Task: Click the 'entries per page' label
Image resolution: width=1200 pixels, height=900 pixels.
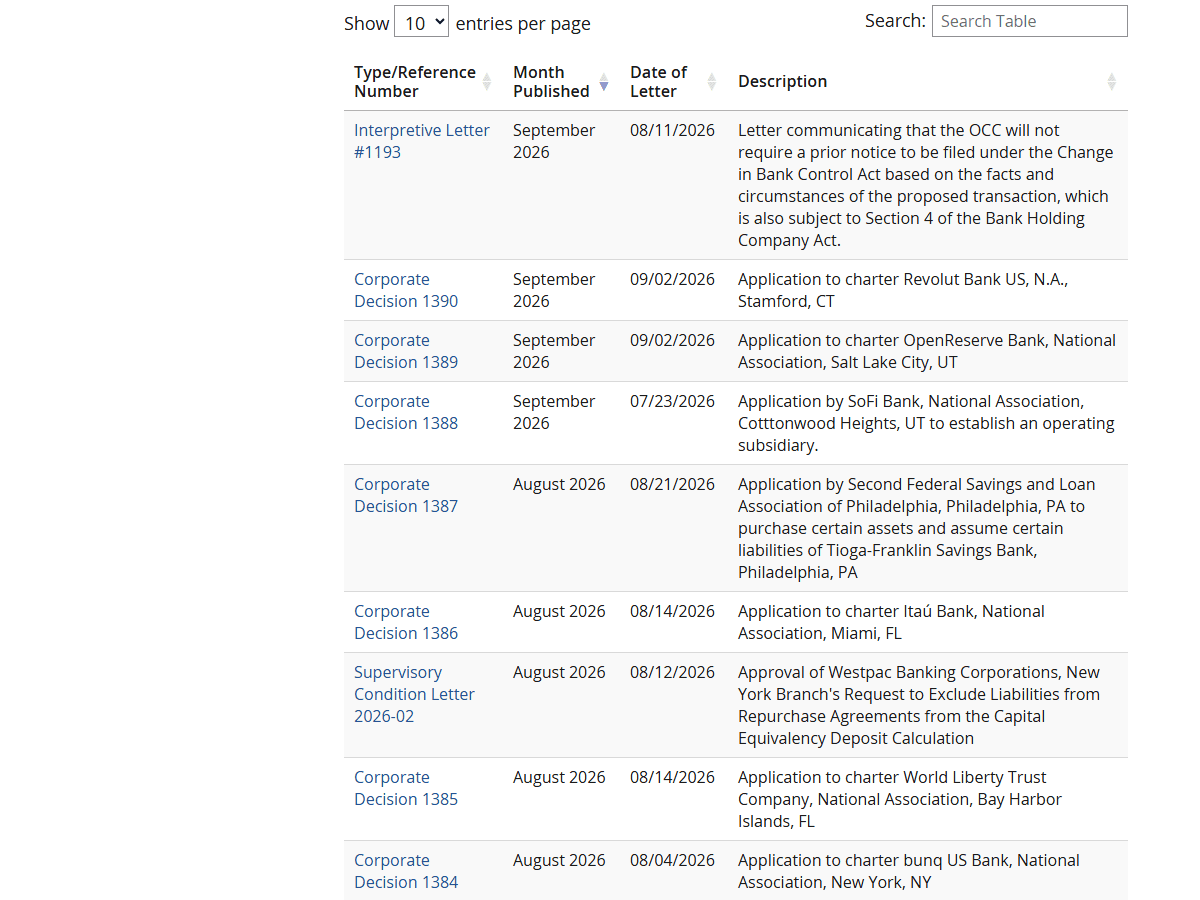Action: click(x=523, y=23)
